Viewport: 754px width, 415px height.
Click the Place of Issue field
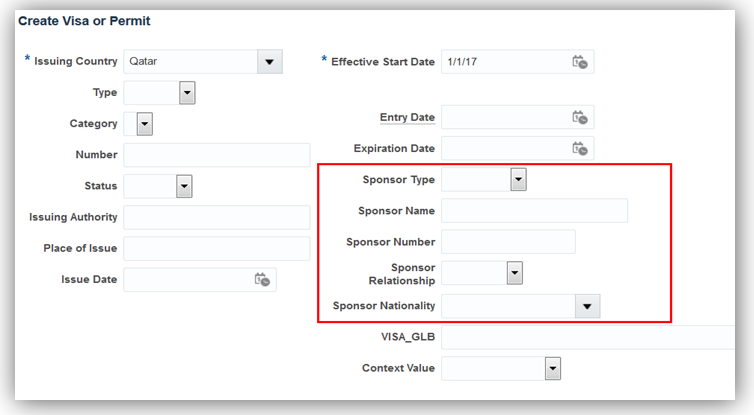216,248
